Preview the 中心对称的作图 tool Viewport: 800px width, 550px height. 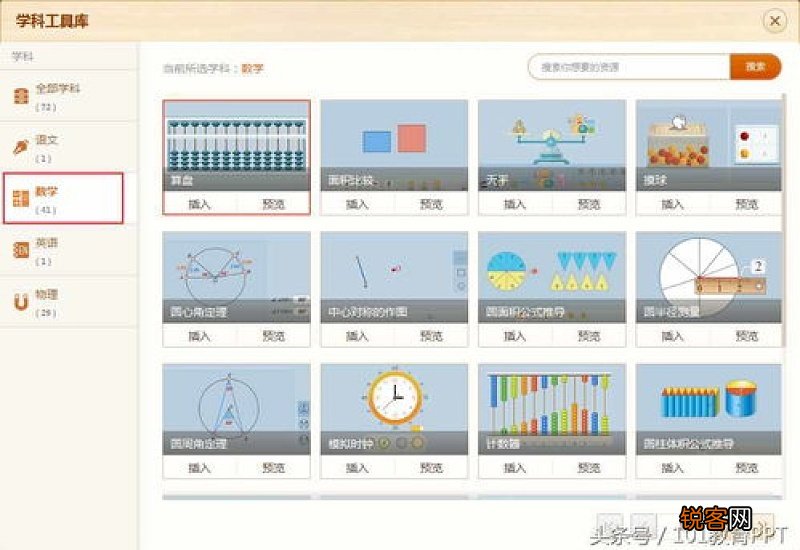[x=431, y=336]
